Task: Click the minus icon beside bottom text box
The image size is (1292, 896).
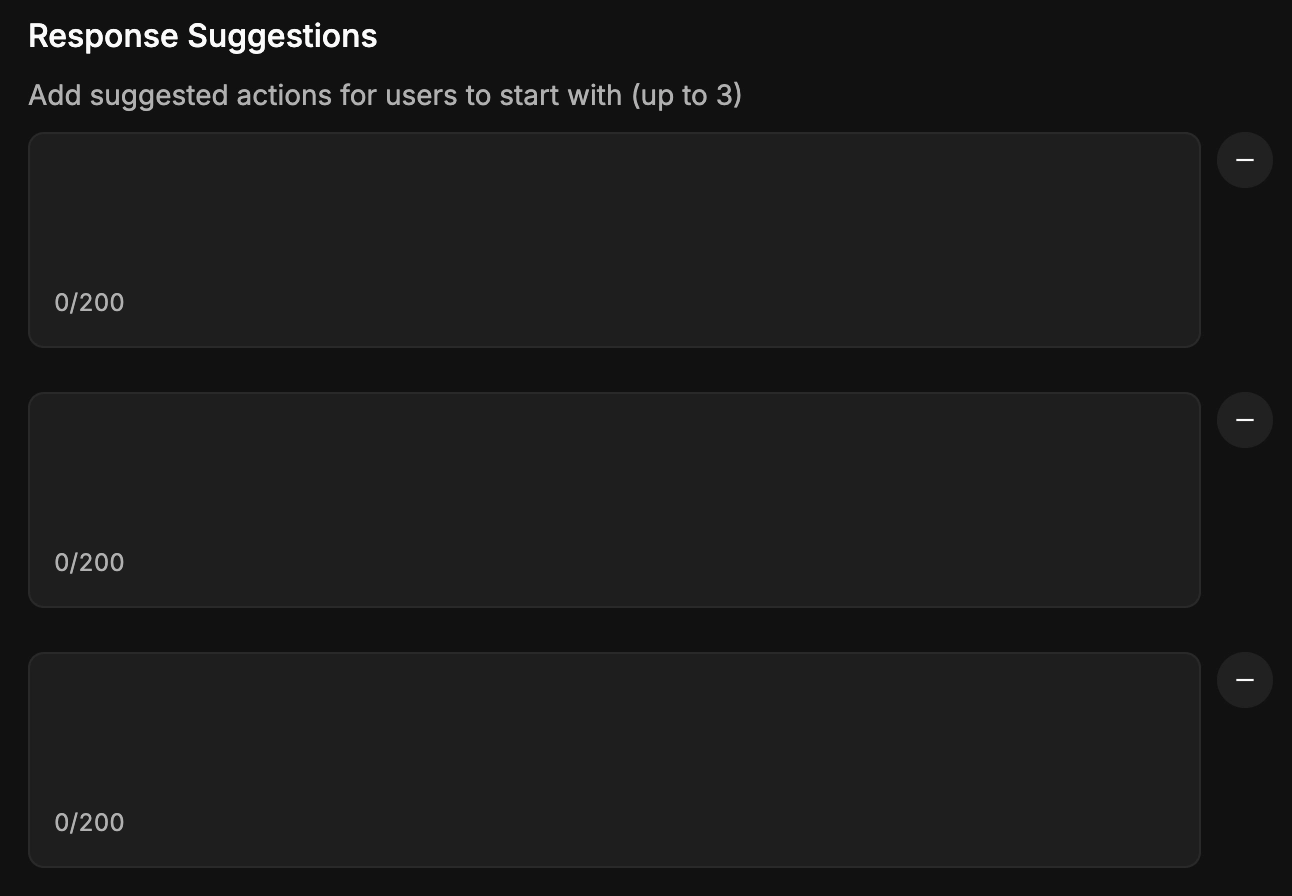Action: [1244, 680]
